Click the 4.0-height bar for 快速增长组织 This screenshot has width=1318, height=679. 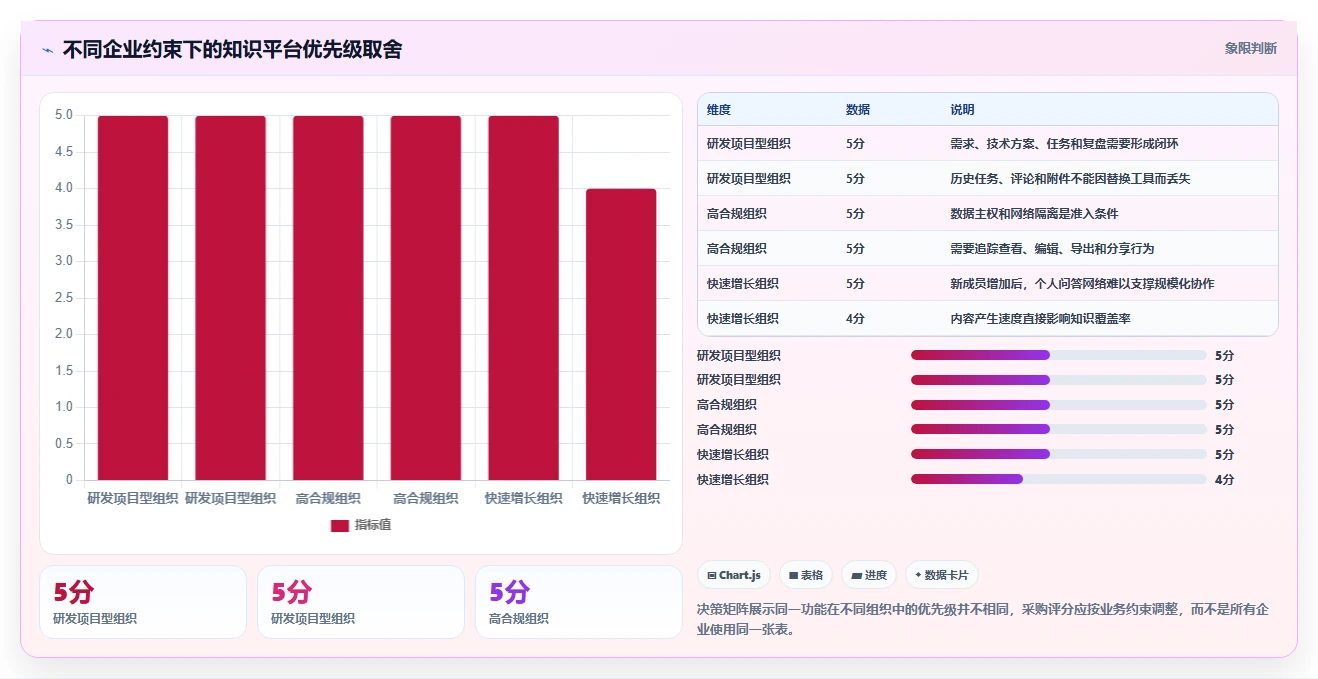(621, 334)
